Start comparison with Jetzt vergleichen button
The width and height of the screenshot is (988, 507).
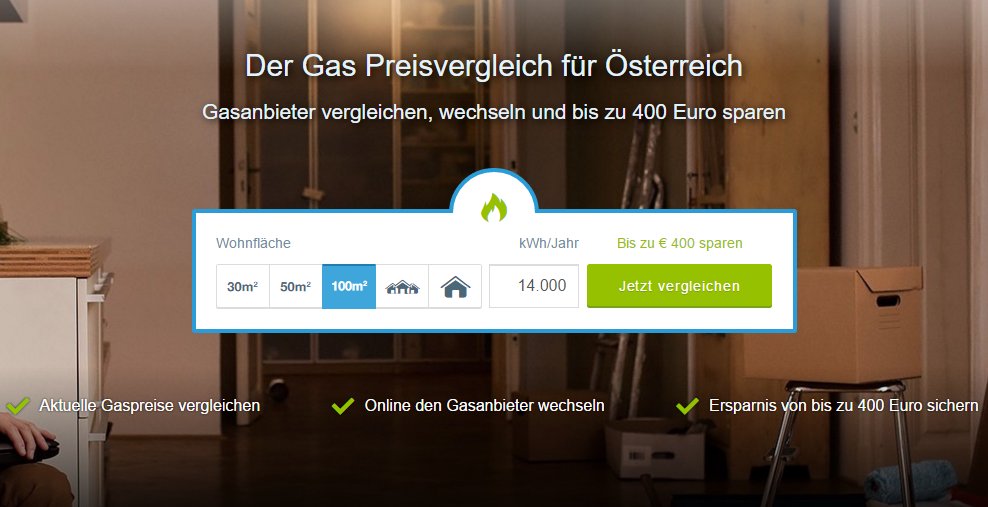tap(679, 286)
